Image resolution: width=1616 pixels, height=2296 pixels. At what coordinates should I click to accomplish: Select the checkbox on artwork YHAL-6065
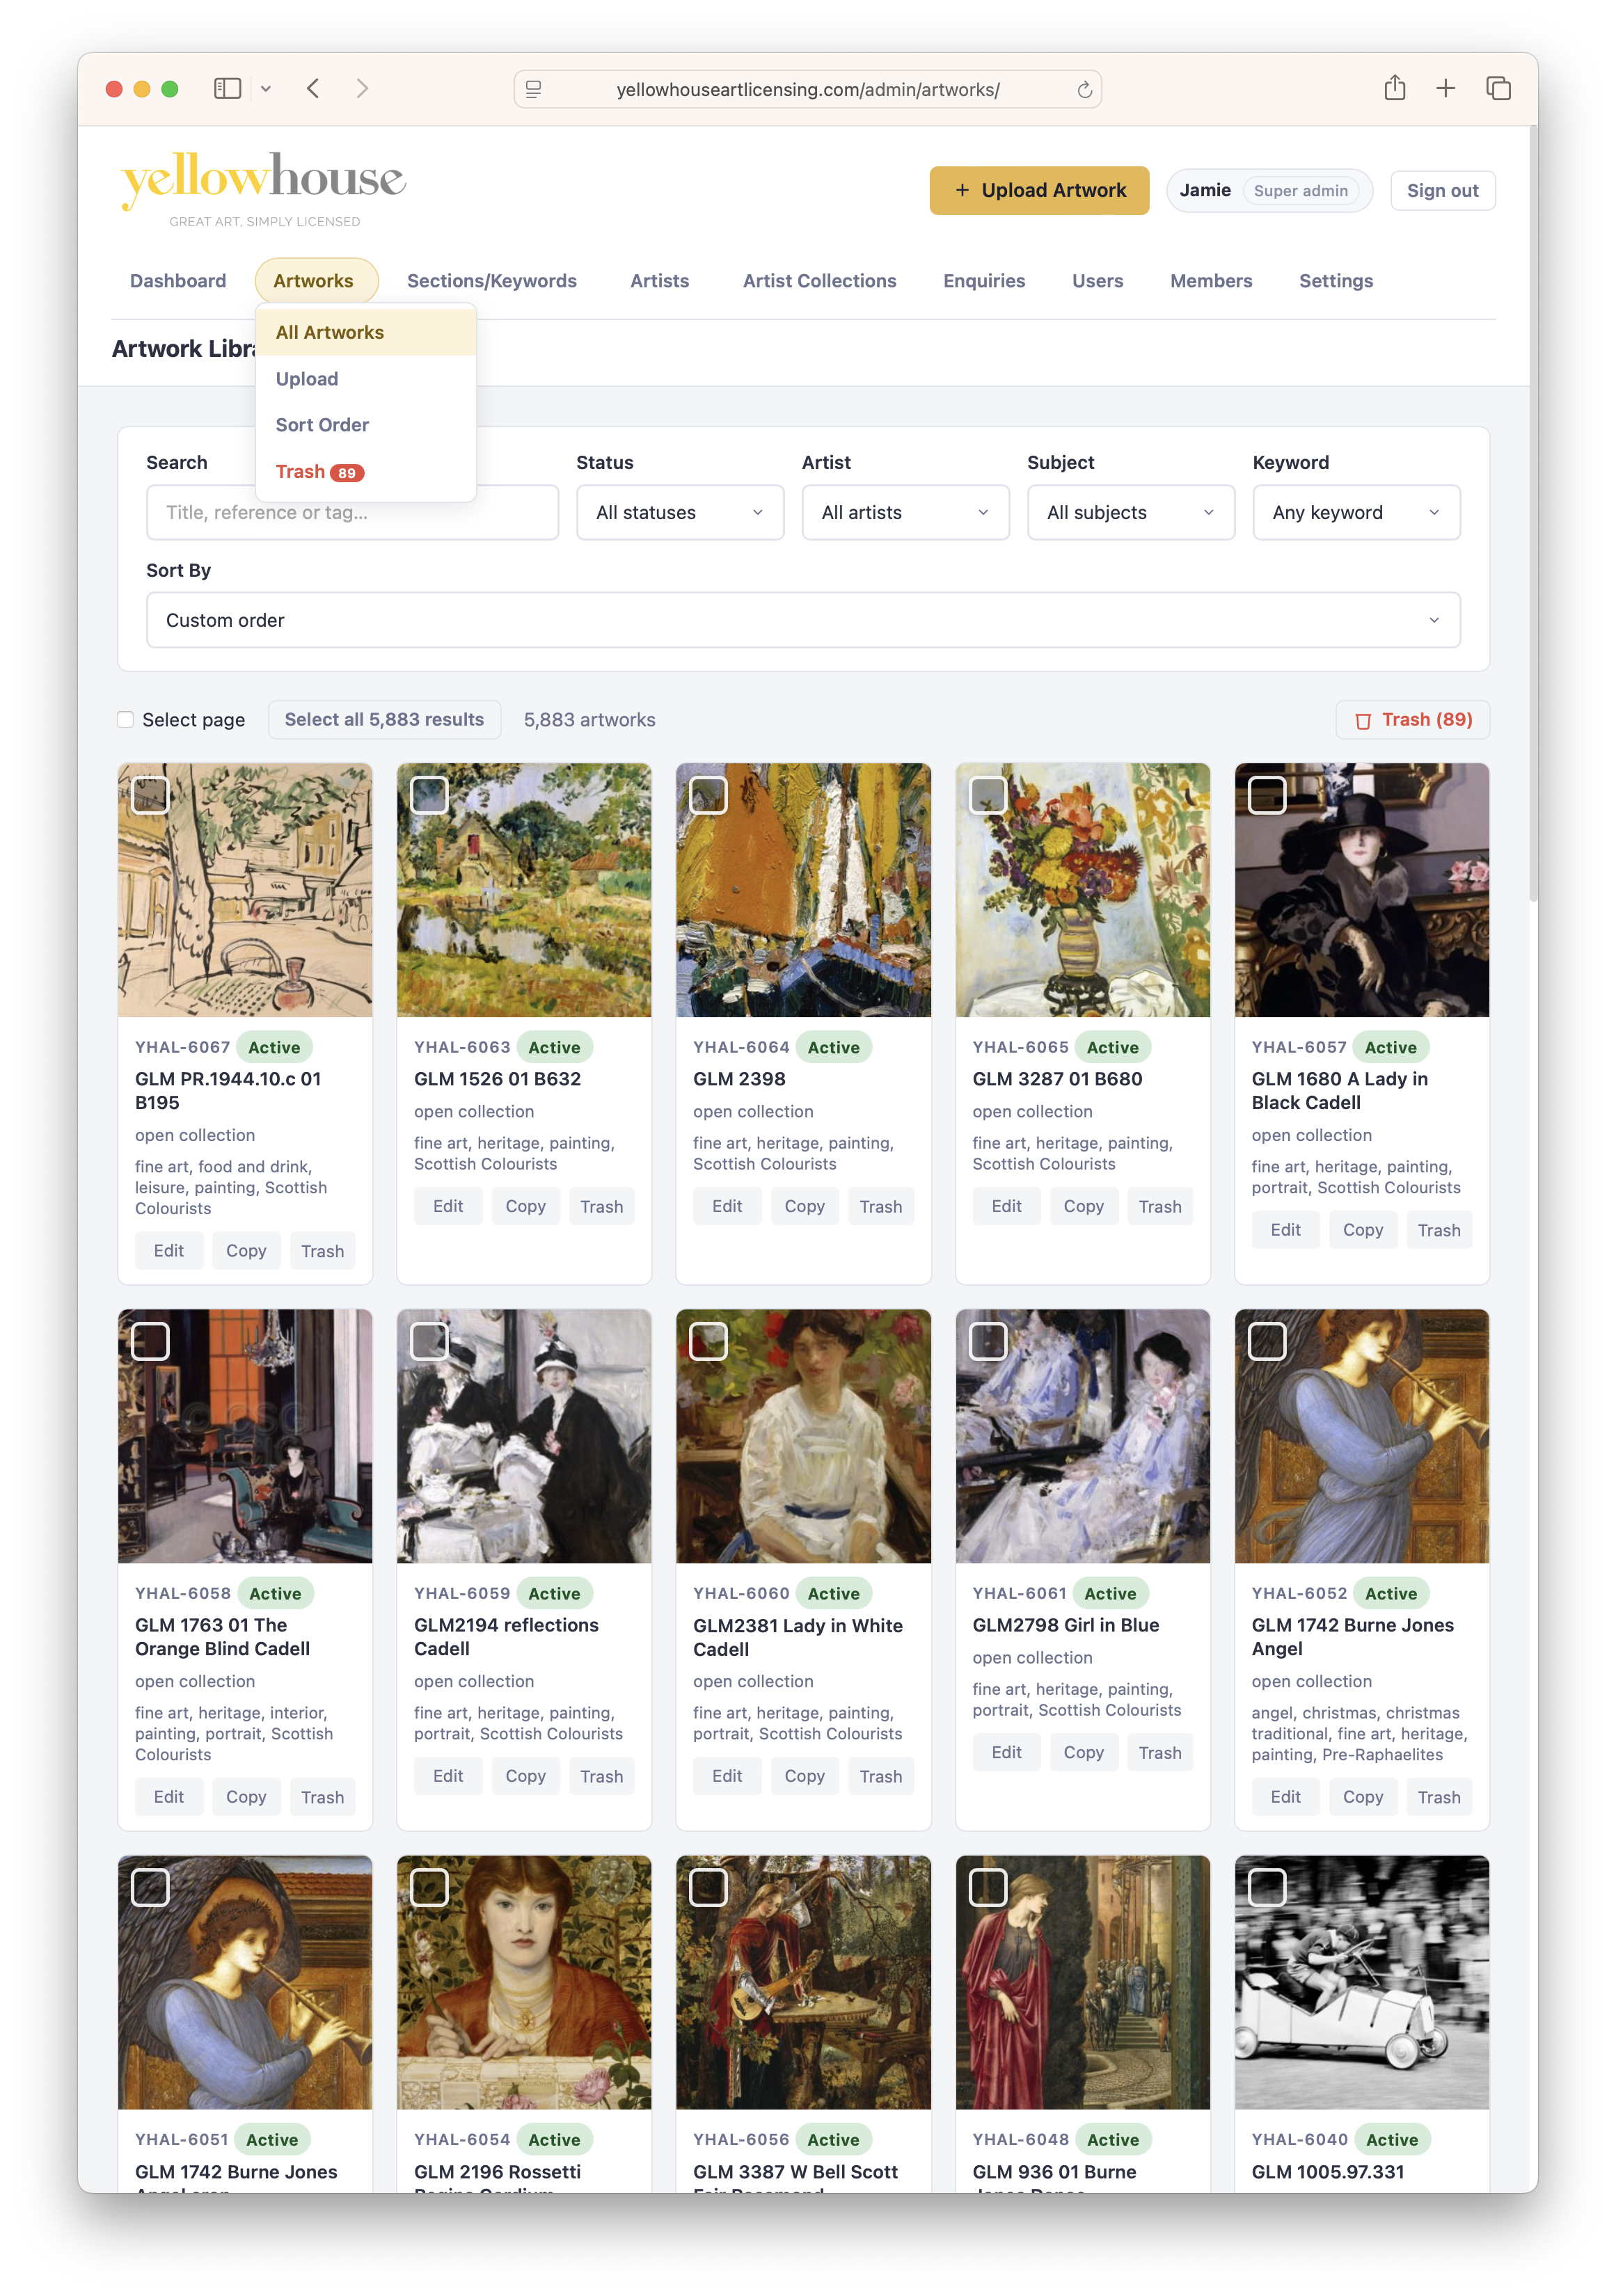pyautogui.click(x=988, y=796)
